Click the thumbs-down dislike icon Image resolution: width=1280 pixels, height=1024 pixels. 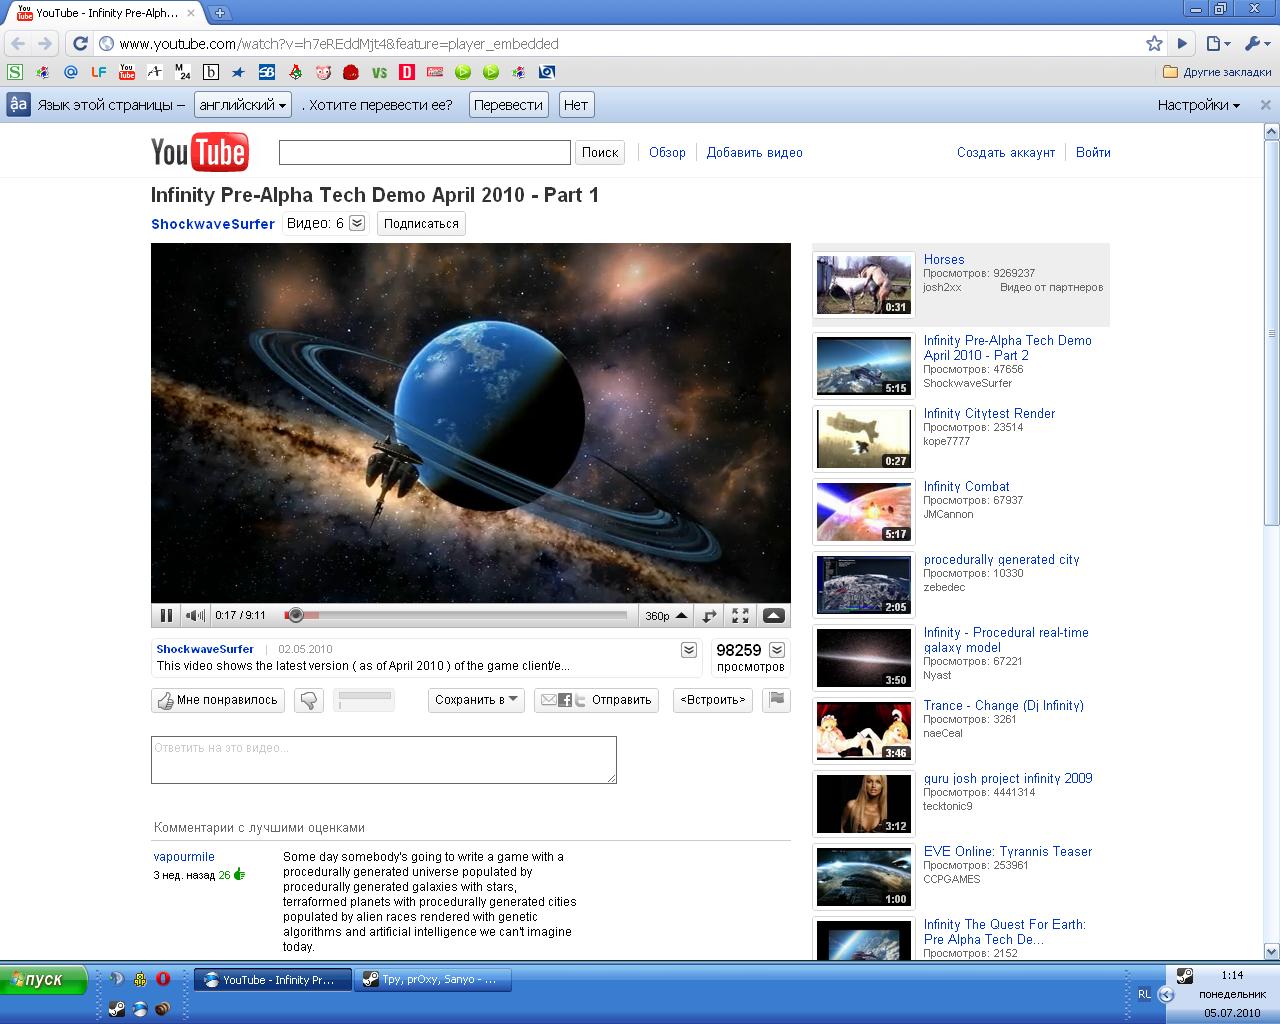pyautogui.click(x=309, y=700)
